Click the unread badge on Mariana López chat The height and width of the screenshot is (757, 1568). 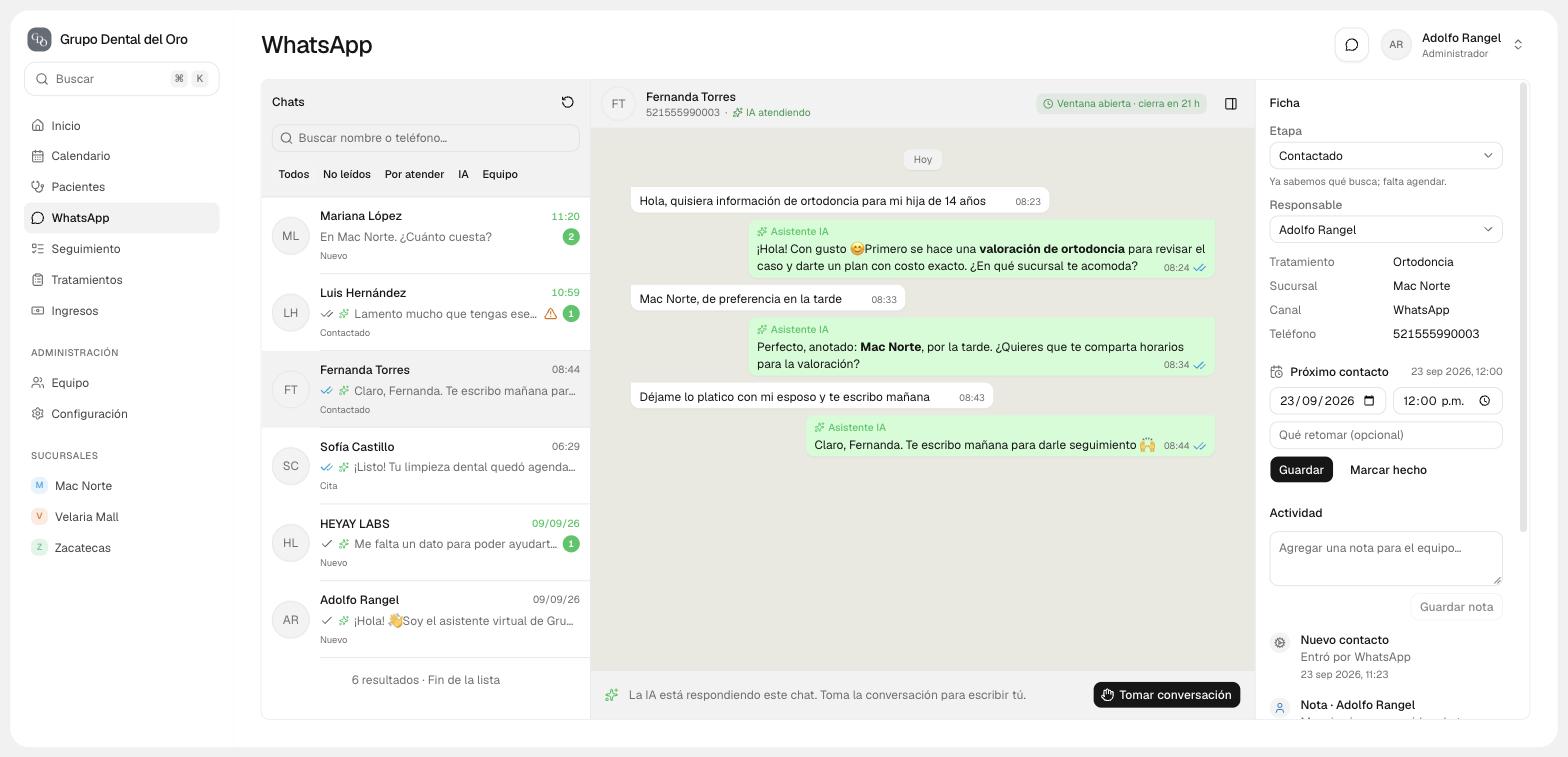pyautogui.click(x=571, y=237)
